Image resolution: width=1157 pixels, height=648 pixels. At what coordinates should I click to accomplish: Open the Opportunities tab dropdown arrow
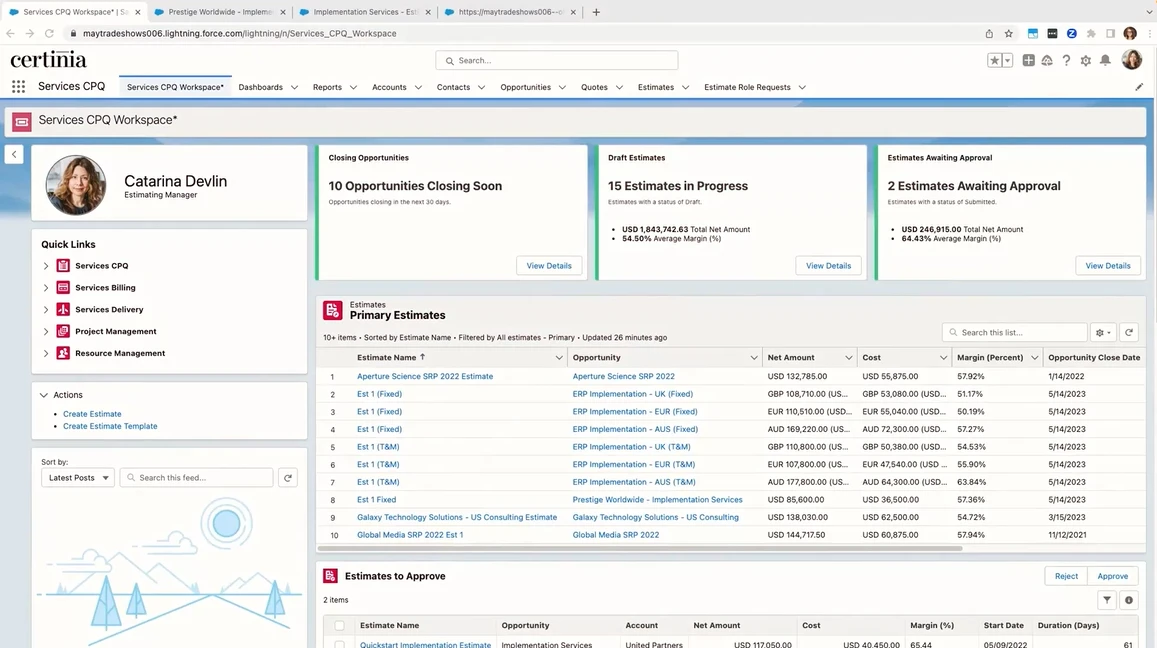point(565,87)
